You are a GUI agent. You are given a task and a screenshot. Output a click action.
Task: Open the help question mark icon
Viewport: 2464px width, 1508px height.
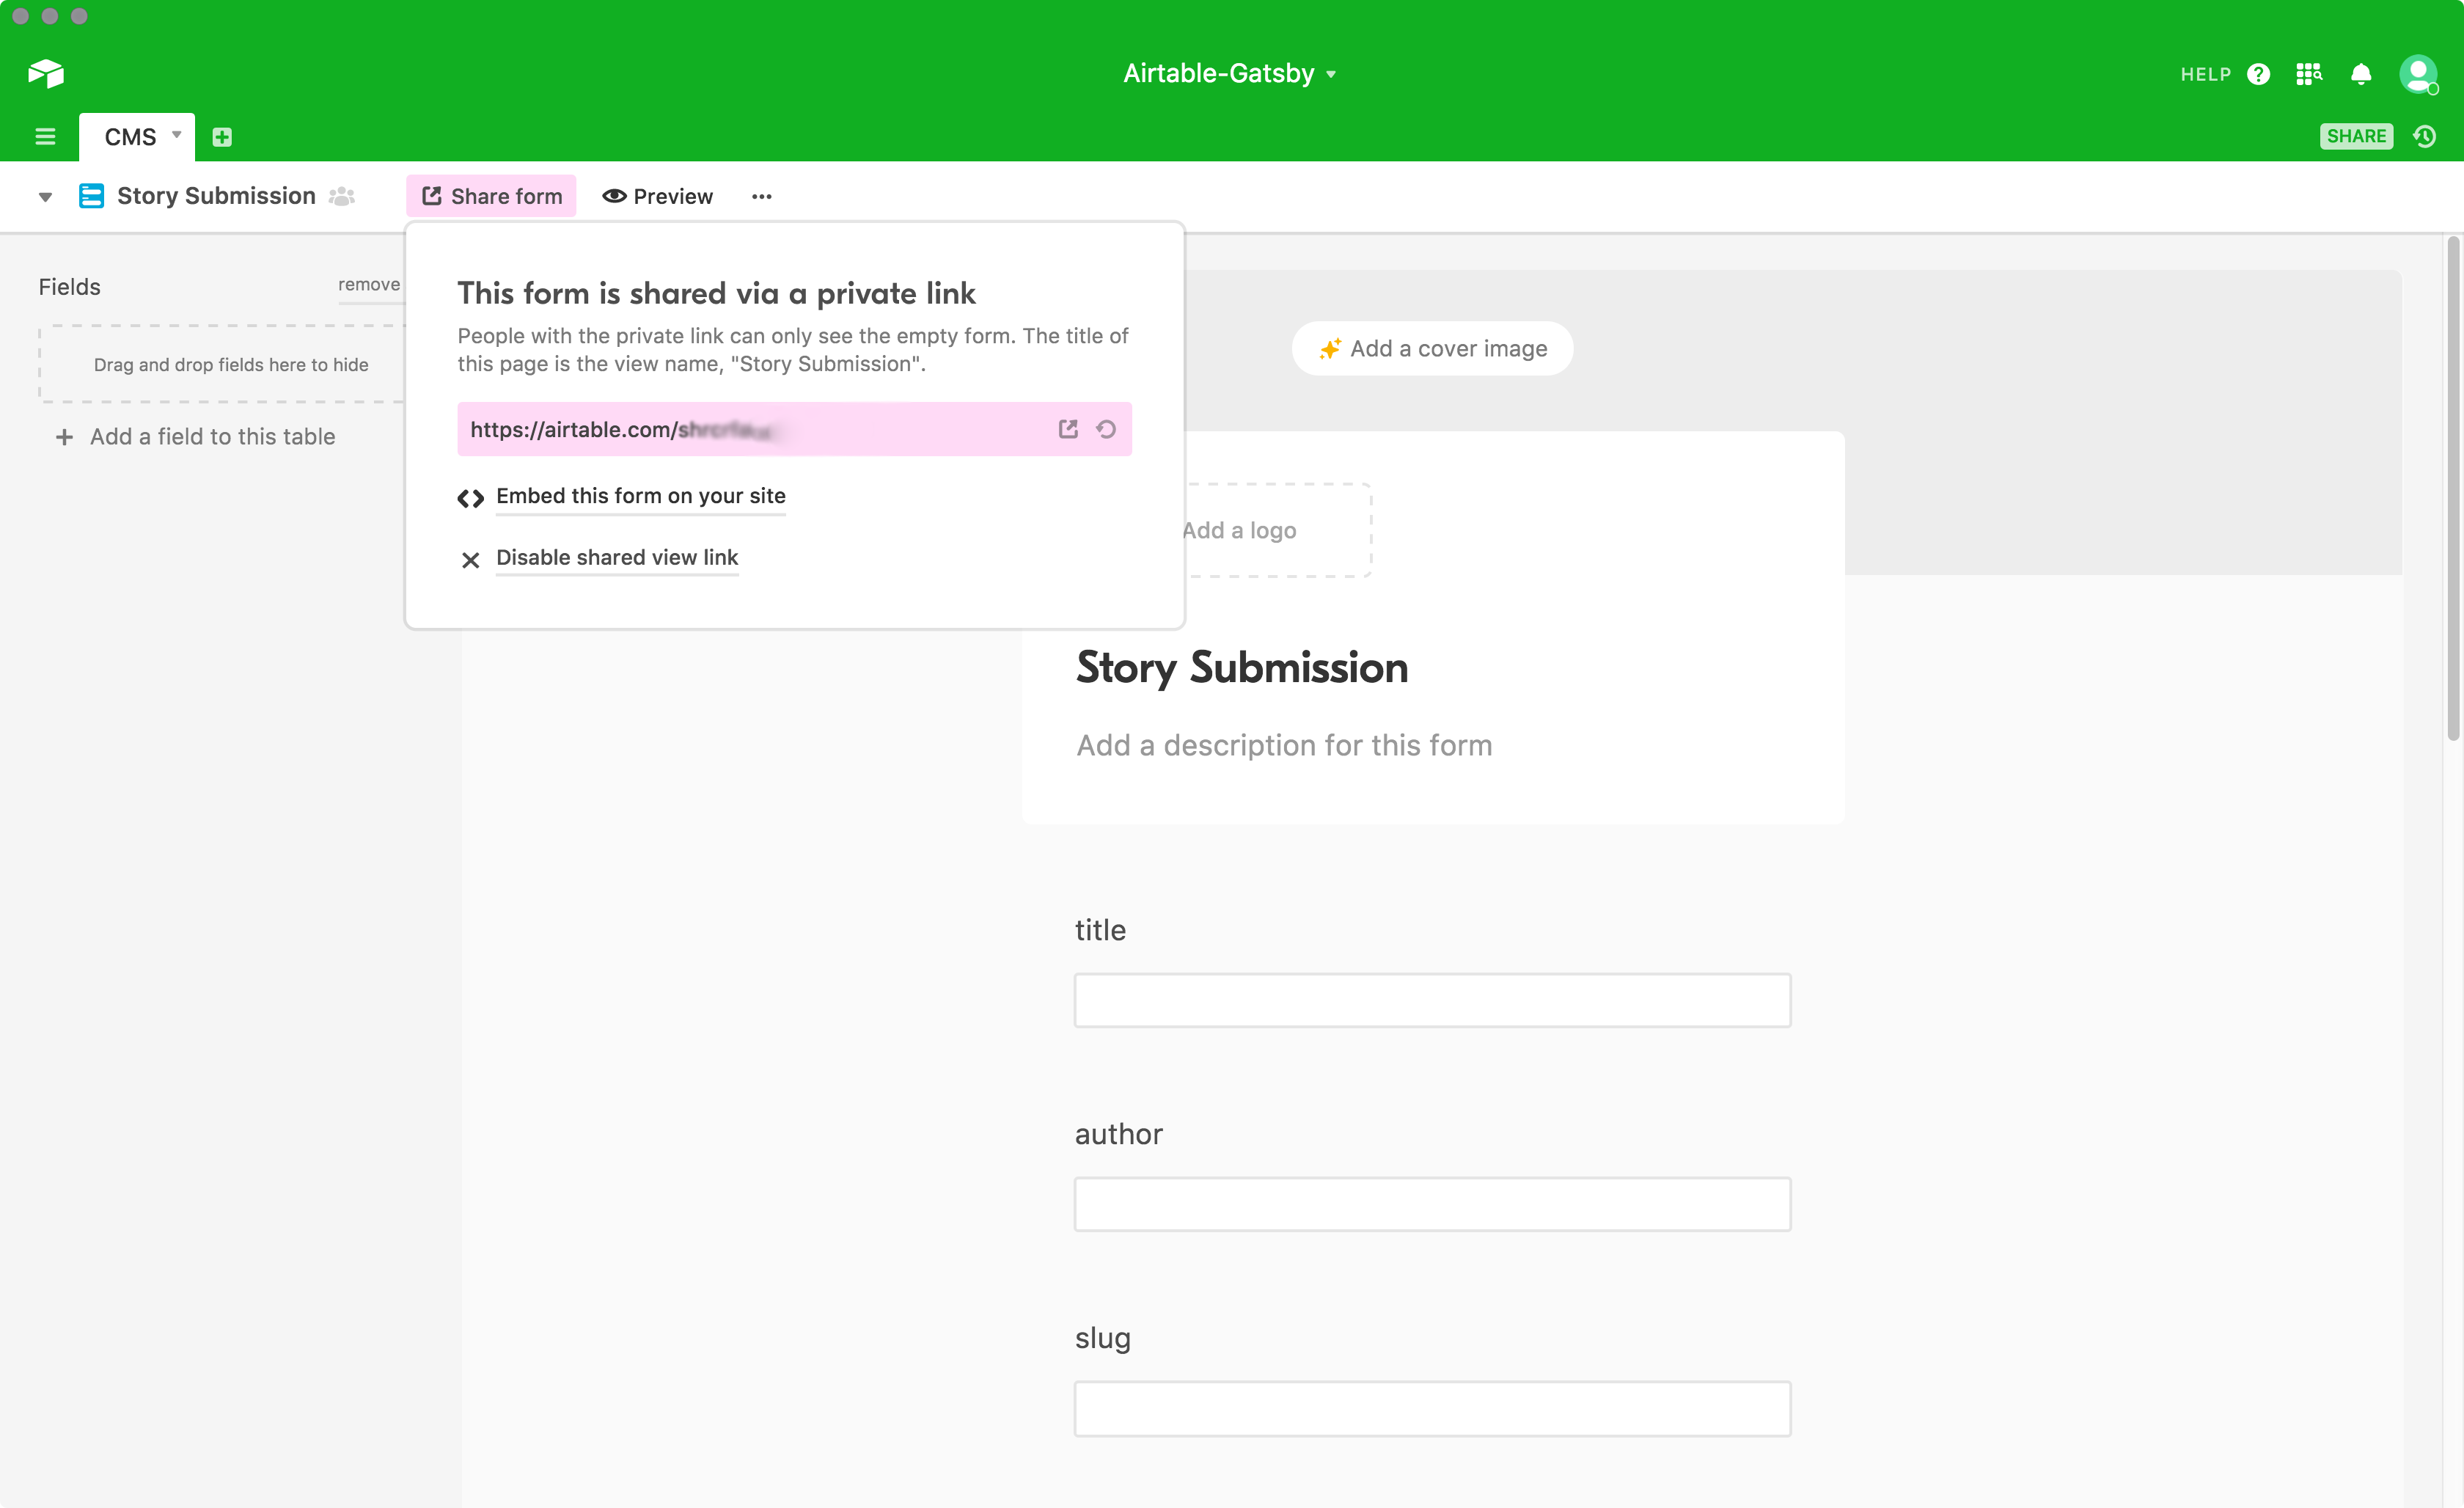click(2258, 74)
